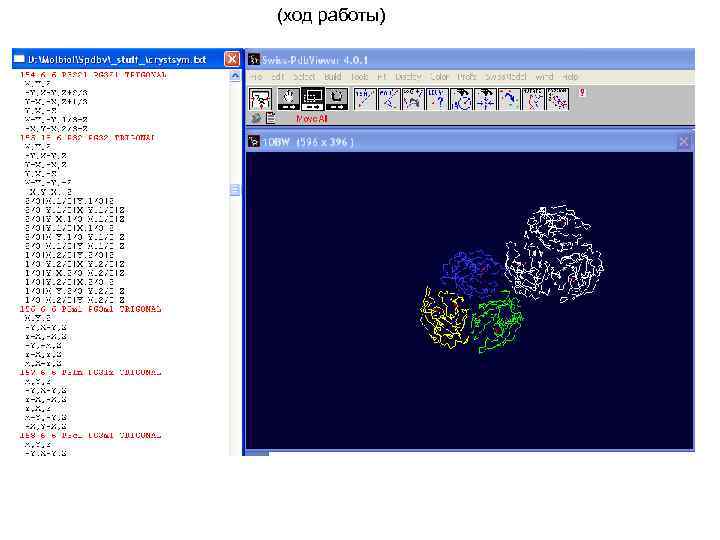
Task: Choose the measure bond angle tool
Action: click(x=389, y=99)
